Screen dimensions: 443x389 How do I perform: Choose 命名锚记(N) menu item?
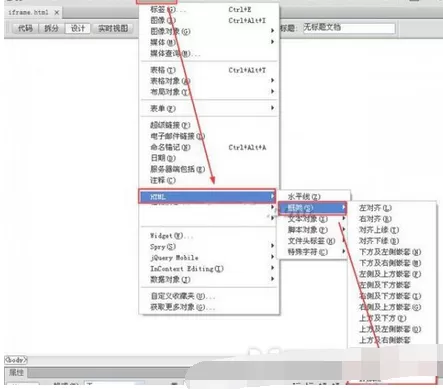point(209,147)
